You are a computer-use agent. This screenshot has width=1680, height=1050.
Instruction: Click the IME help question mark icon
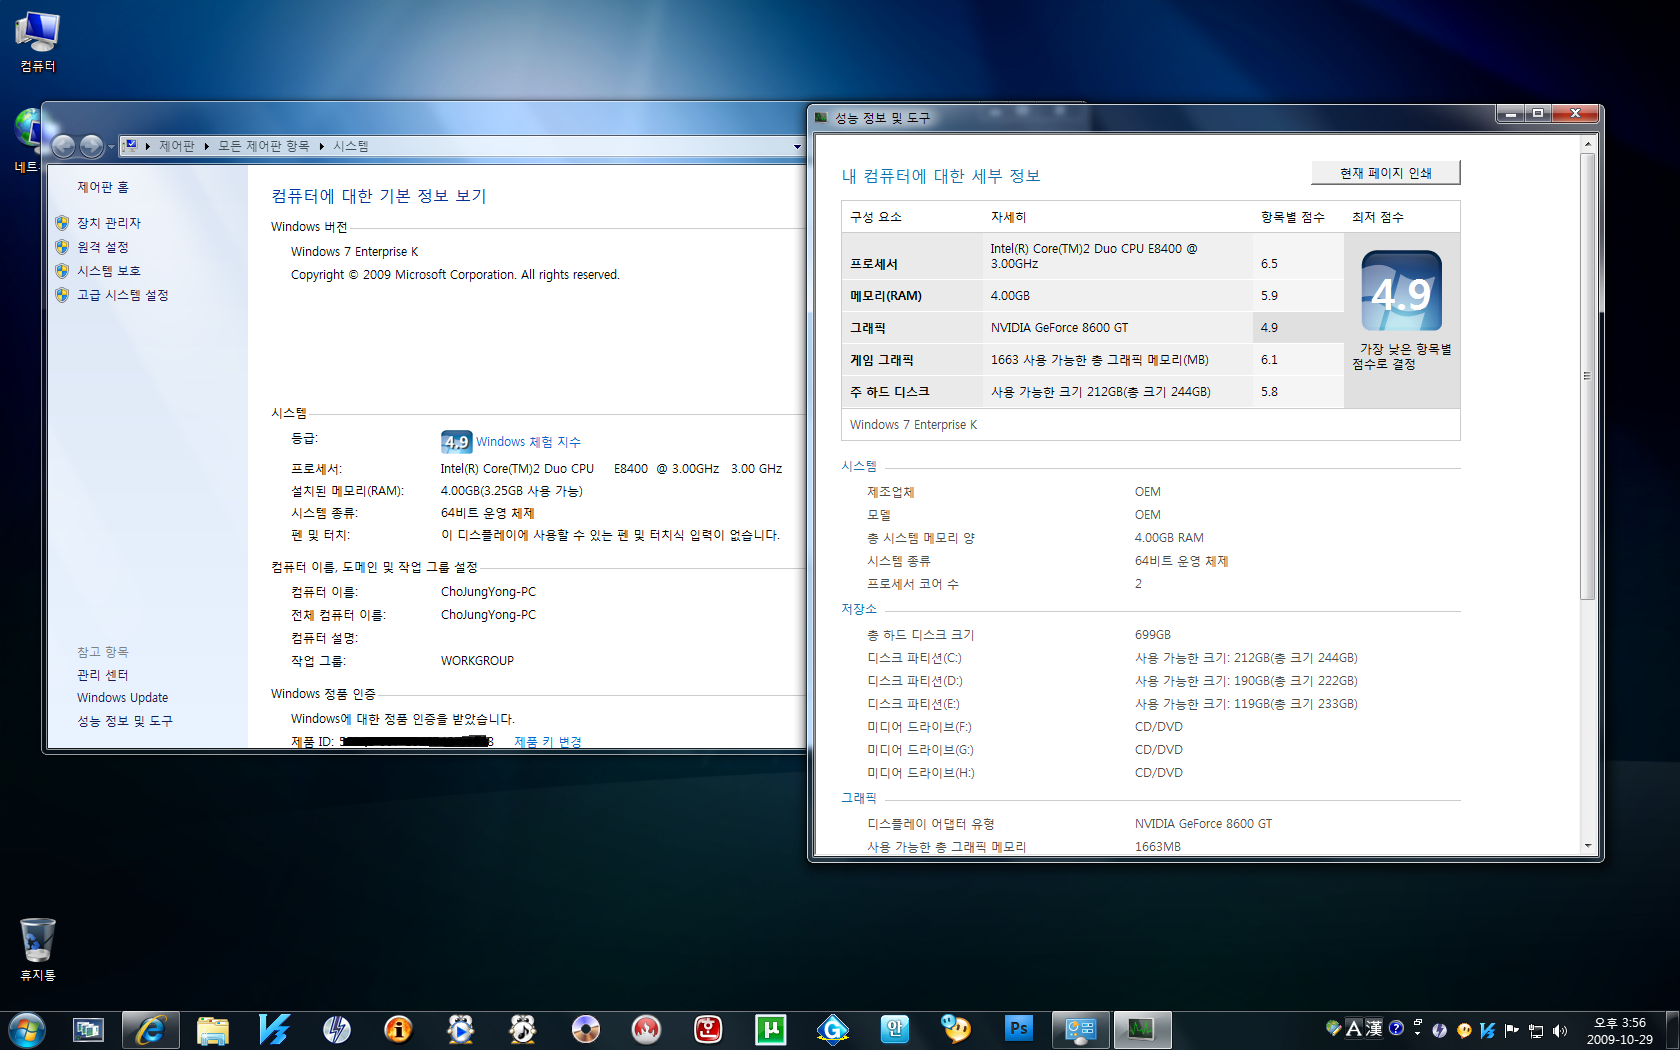tap(1396, 1028)
